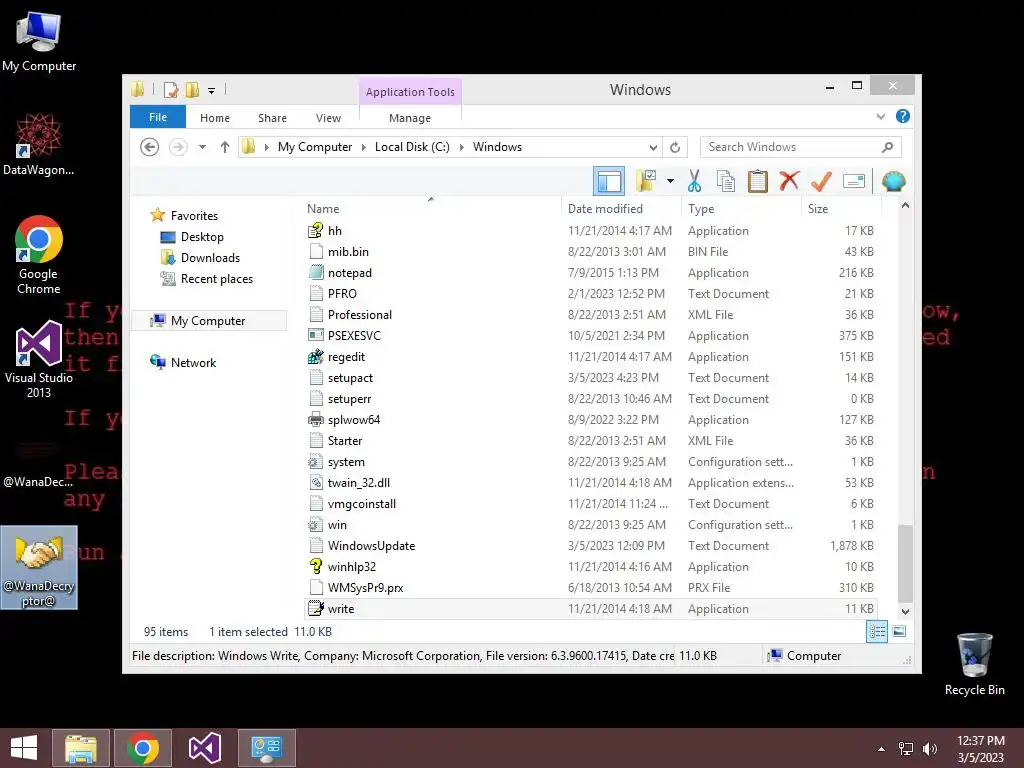Click the Quick Access new folder icon
1024x768 pixels.
coord(192,89)
